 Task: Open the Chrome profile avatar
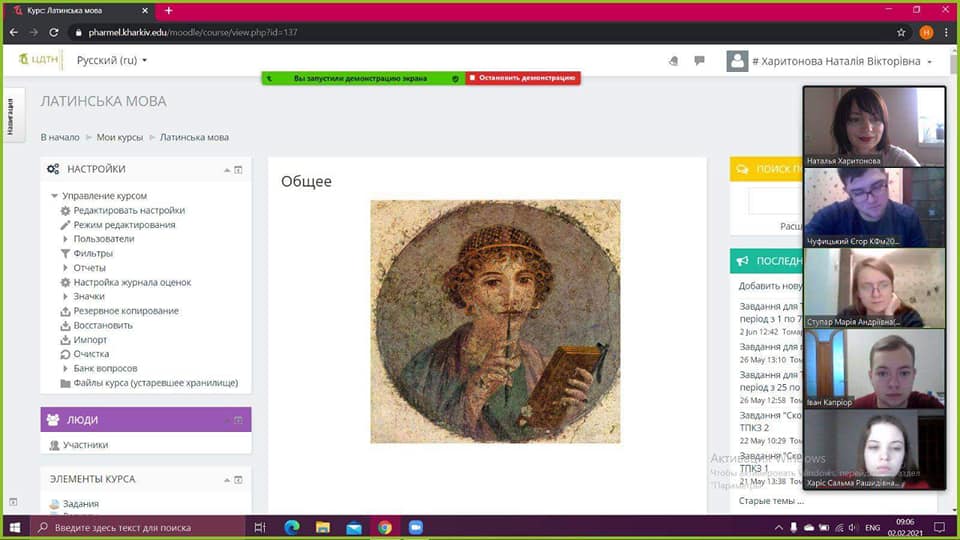926,32
